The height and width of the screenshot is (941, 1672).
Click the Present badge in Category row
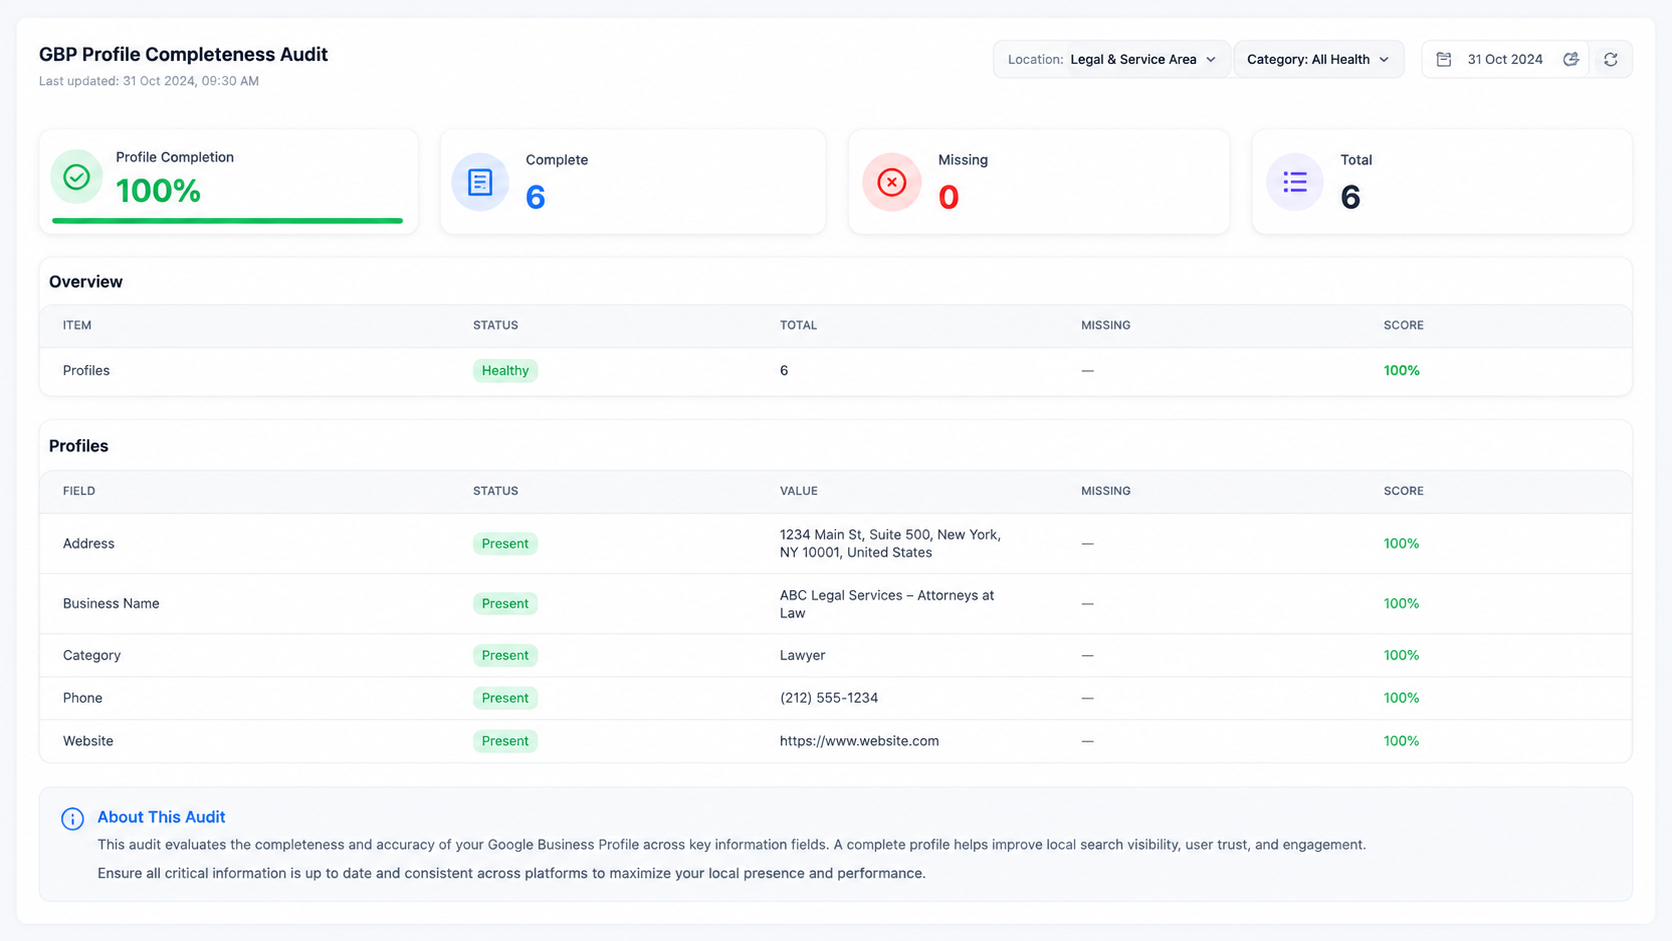pyautogui.click(x=505, y=656)
